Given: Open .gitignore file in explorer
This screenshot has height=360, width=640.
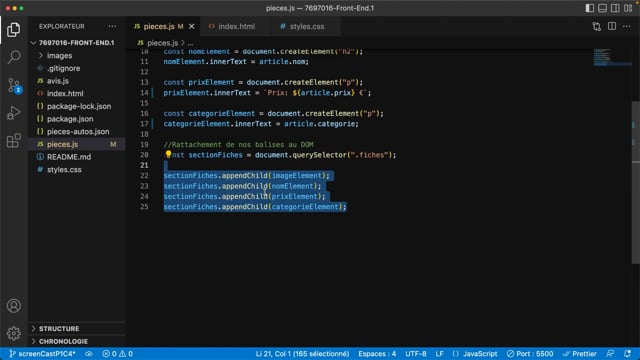Looking at the screenshot, I should coord(77,68).
